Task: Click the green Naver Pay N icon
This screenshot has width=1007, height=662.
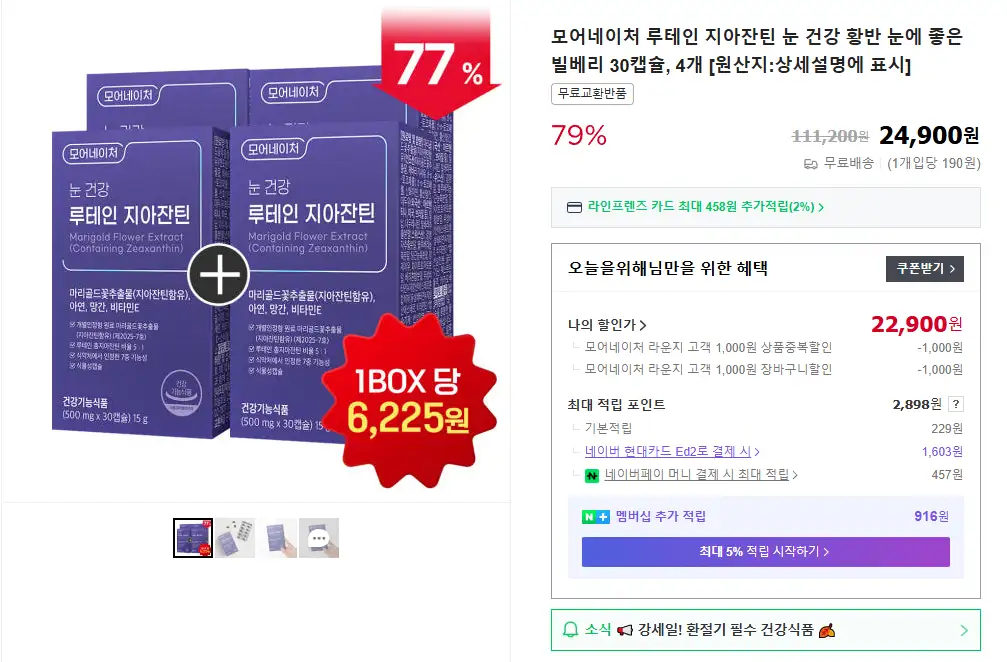Action: (591, 476)
